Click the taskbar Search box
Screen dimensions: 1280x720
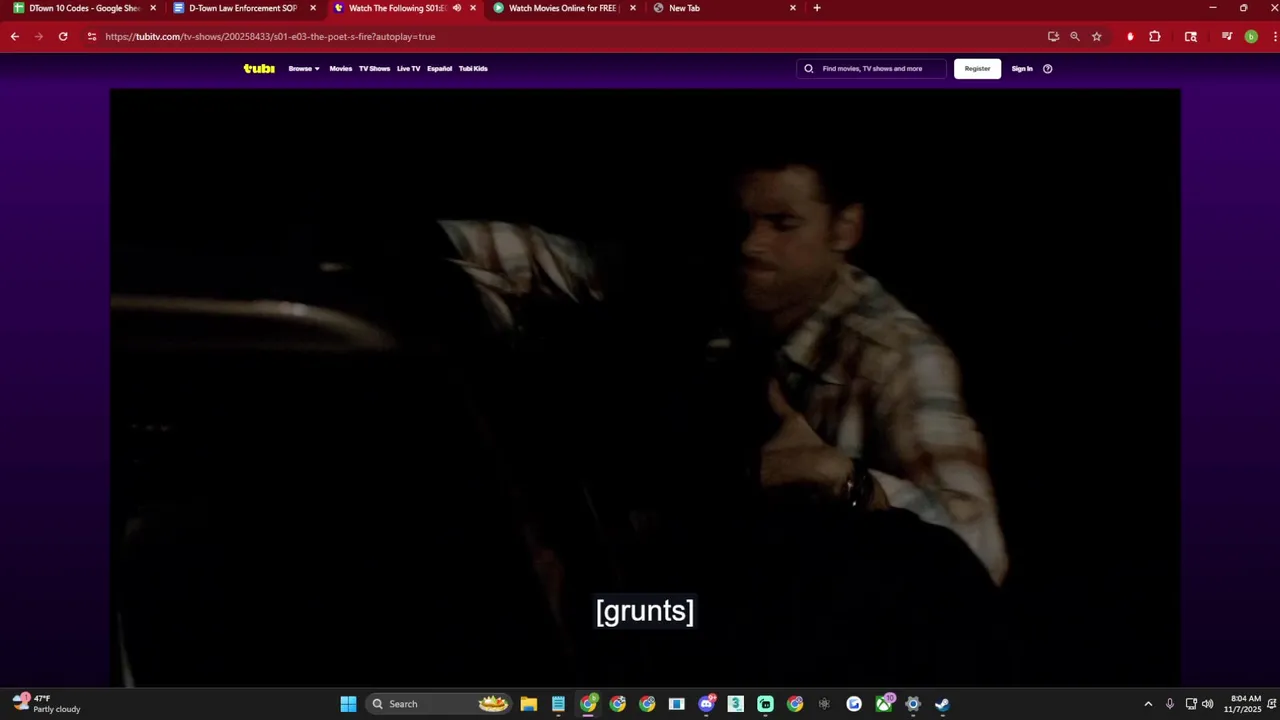(x=439, y=704)
